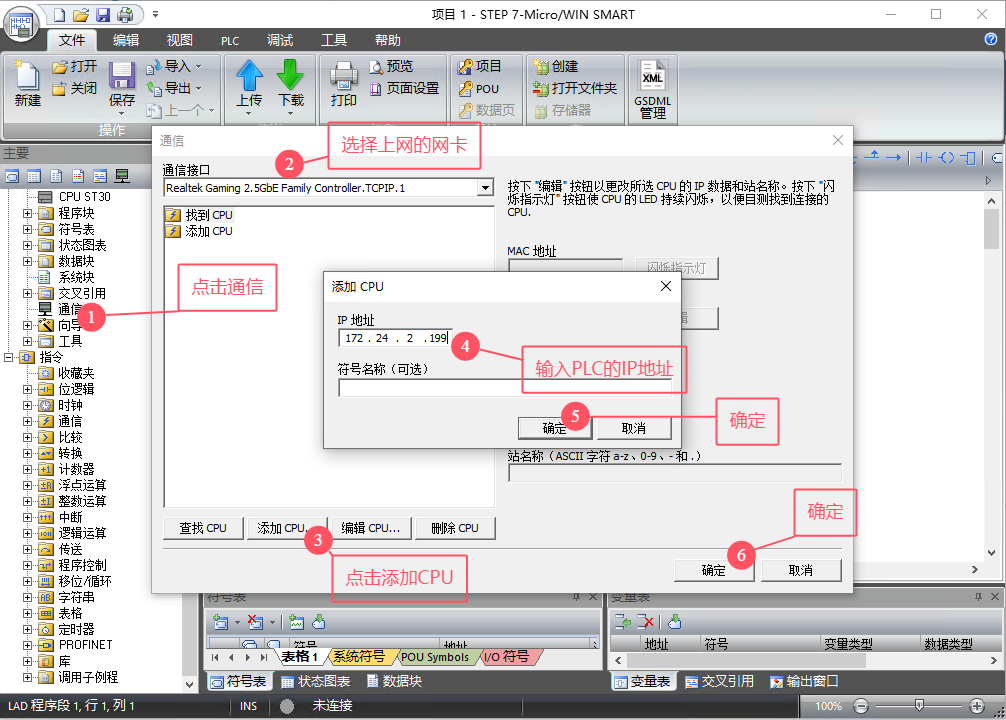The height and width of the screenshot is (720, 1006).
Task: Click the zoom slider handle in status bar
Action: 919,706
